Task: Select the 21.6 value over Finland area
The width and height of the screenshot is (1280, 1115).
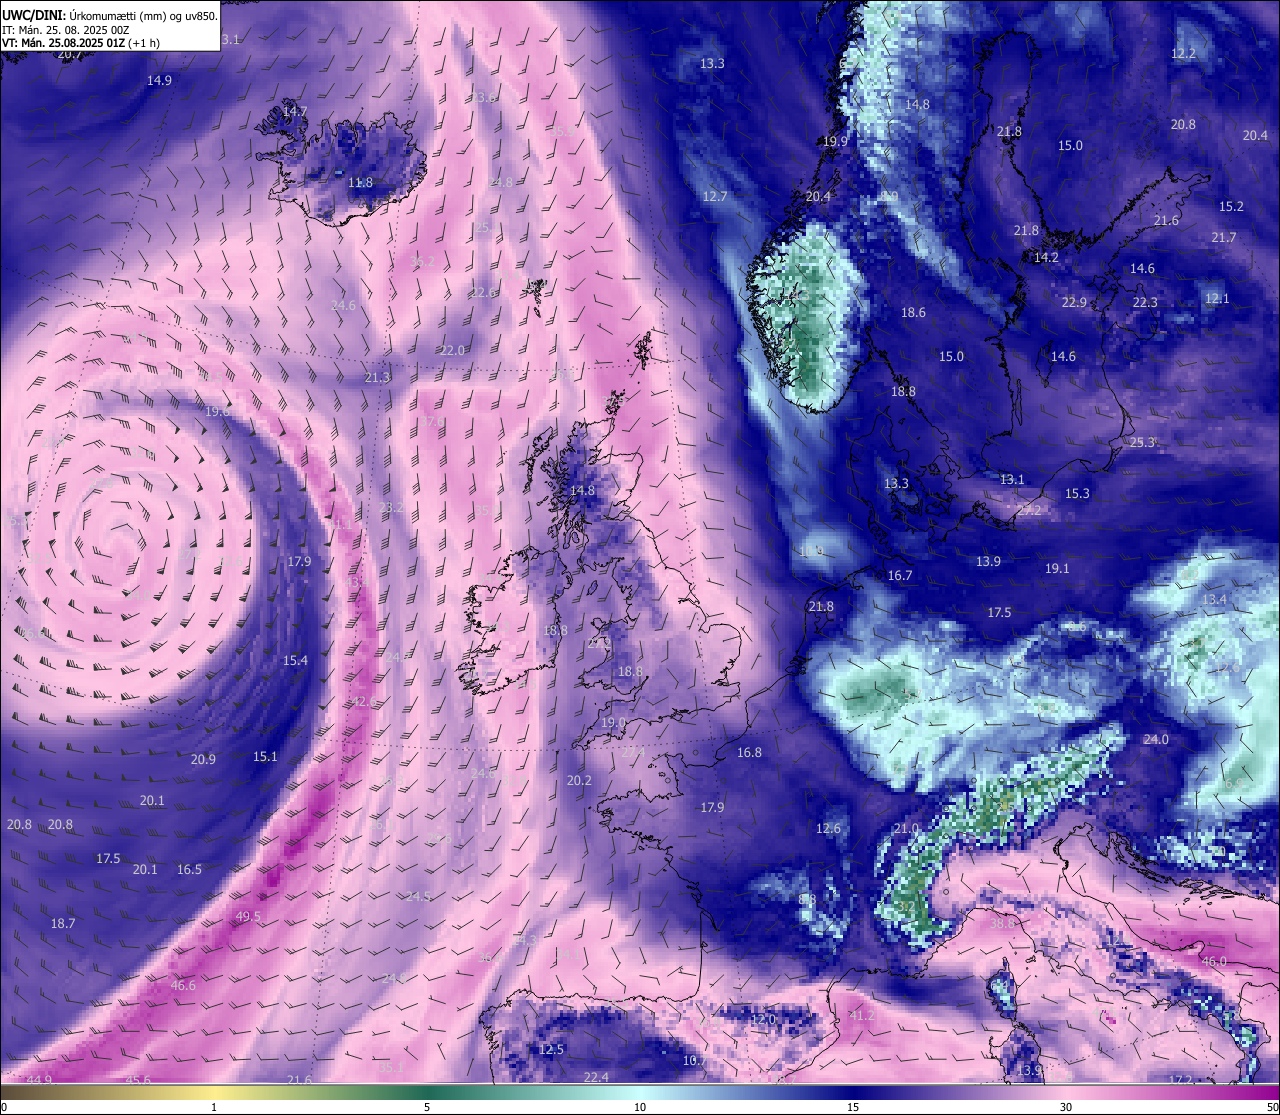Action: click(1166, 221)
